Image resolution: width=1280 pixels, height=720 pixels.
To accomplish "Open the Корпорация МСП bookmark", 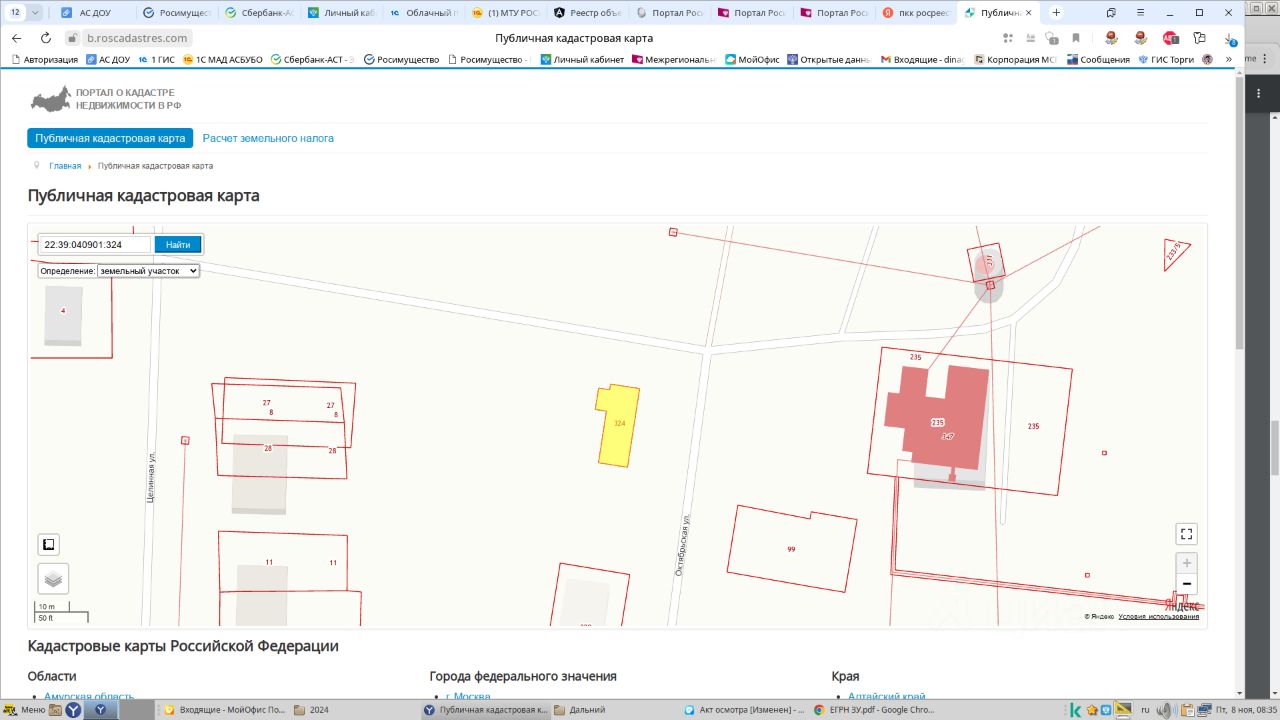I will pos(1015,60).
